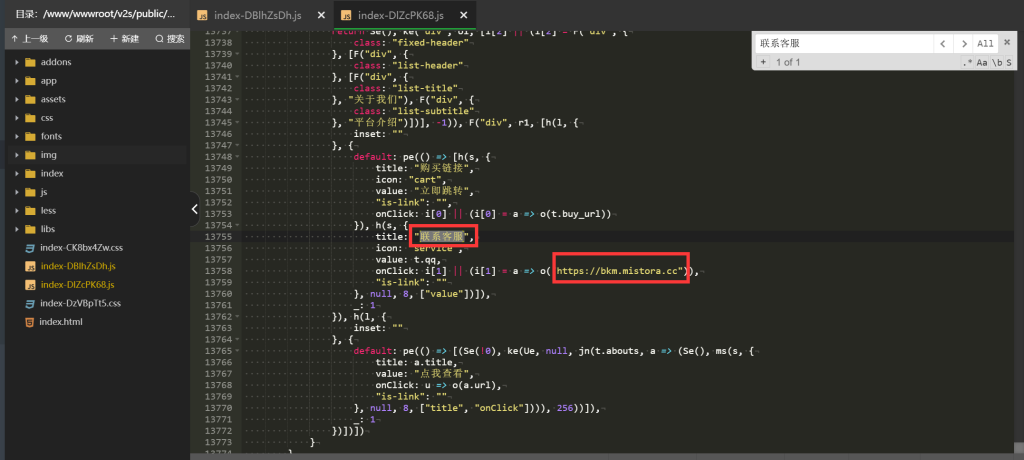Fold code block at line 13765
Screen dimensions: 1024x460
pyautogui.click(x=238, y=350)
